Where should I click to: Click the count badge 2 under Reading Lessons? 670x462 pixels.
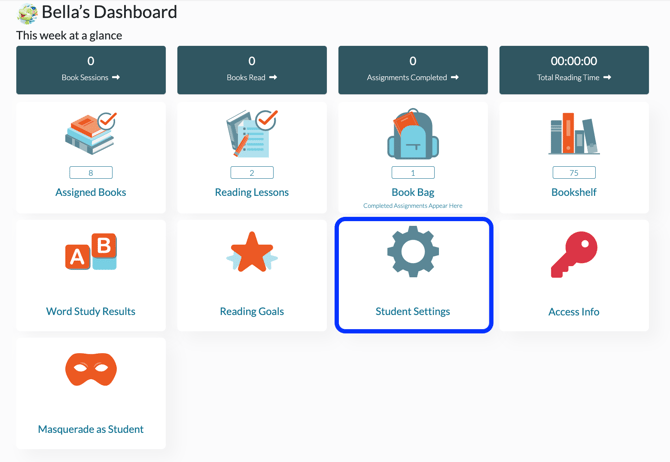[x=252, y=173]
